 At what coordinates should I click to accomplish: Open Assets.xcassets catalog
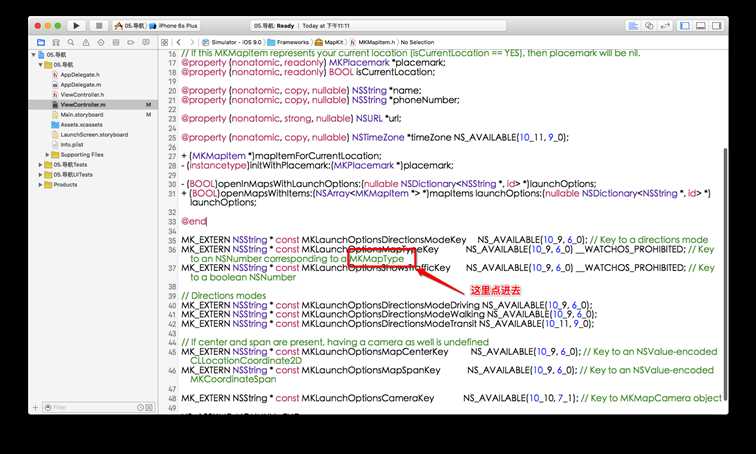(81, 125)
